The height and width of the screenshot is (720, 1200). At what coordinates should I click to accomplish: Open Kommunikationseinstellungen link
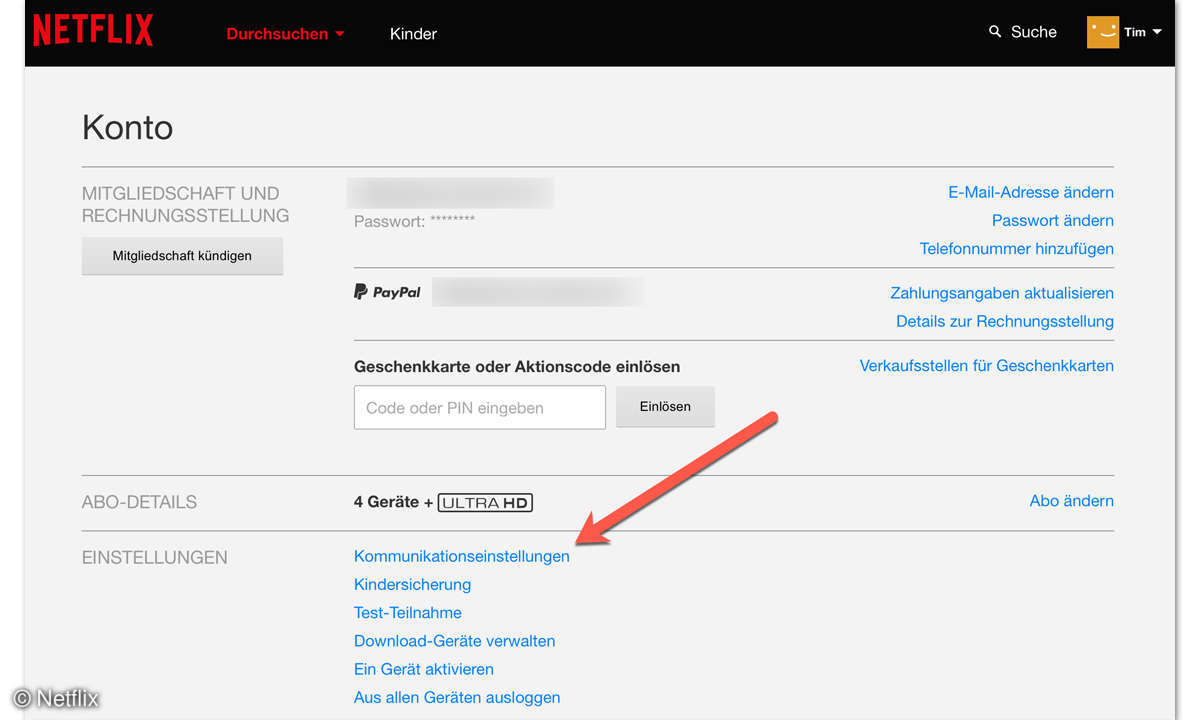(462, 556)
